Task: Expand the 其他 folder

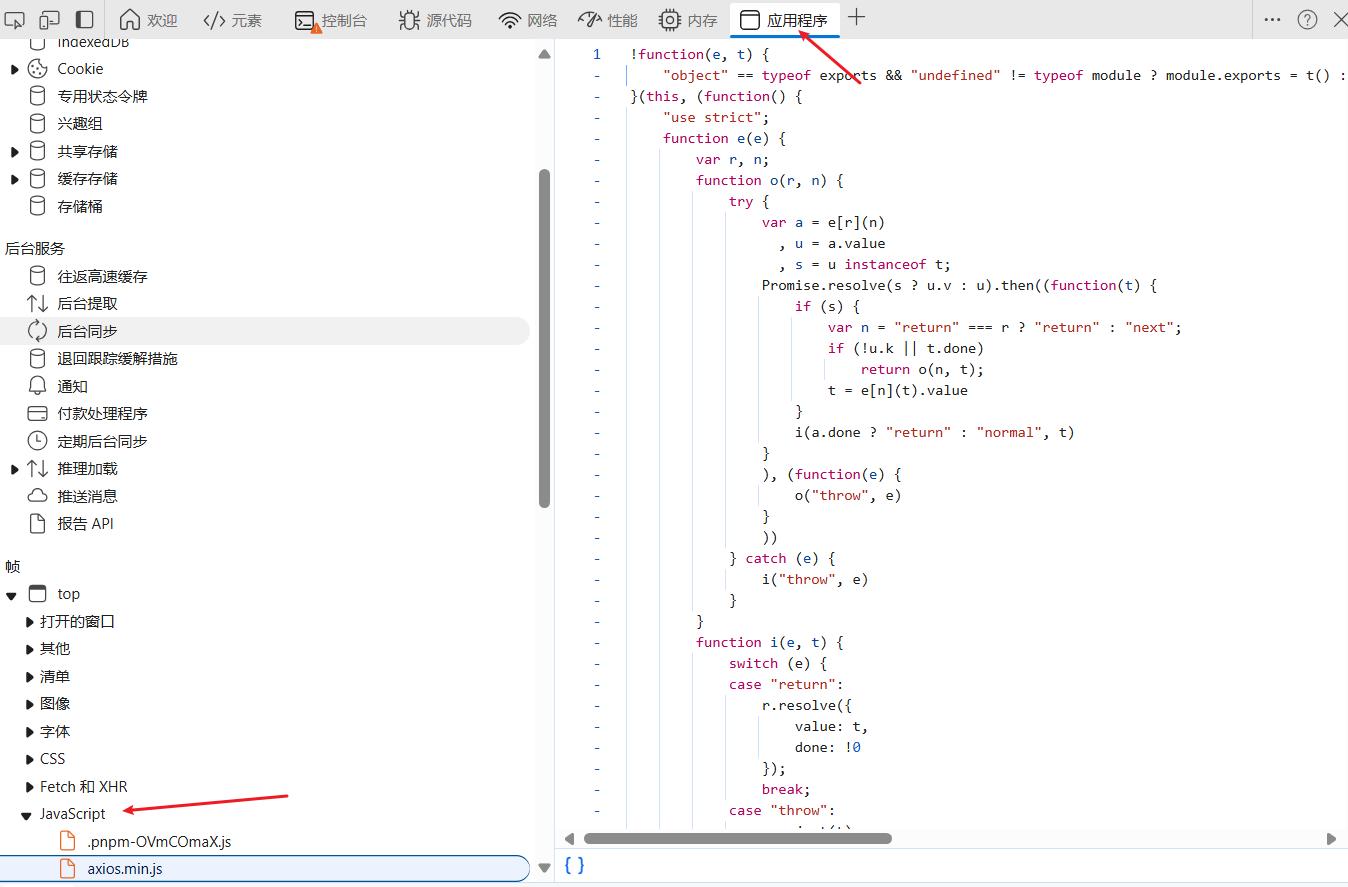Action: point(29,649)
